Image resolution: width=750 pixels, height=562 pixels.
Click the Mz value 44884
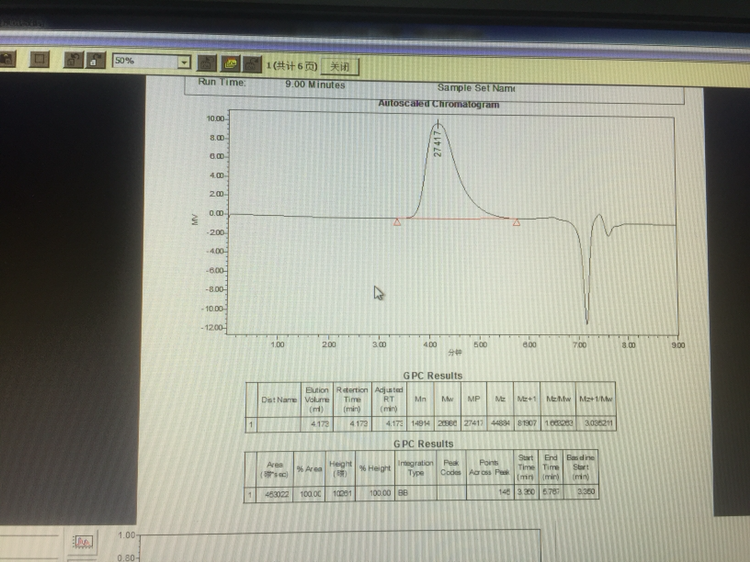(500, 423)
